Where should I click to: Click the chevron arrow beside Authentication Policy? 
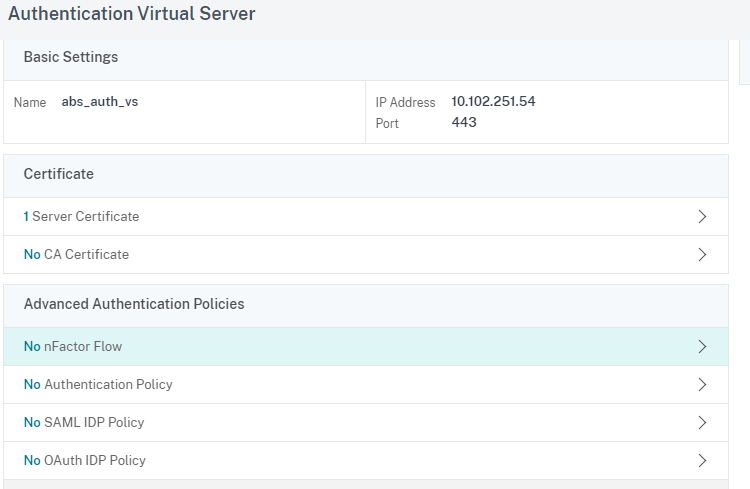(x=702, y=384)
